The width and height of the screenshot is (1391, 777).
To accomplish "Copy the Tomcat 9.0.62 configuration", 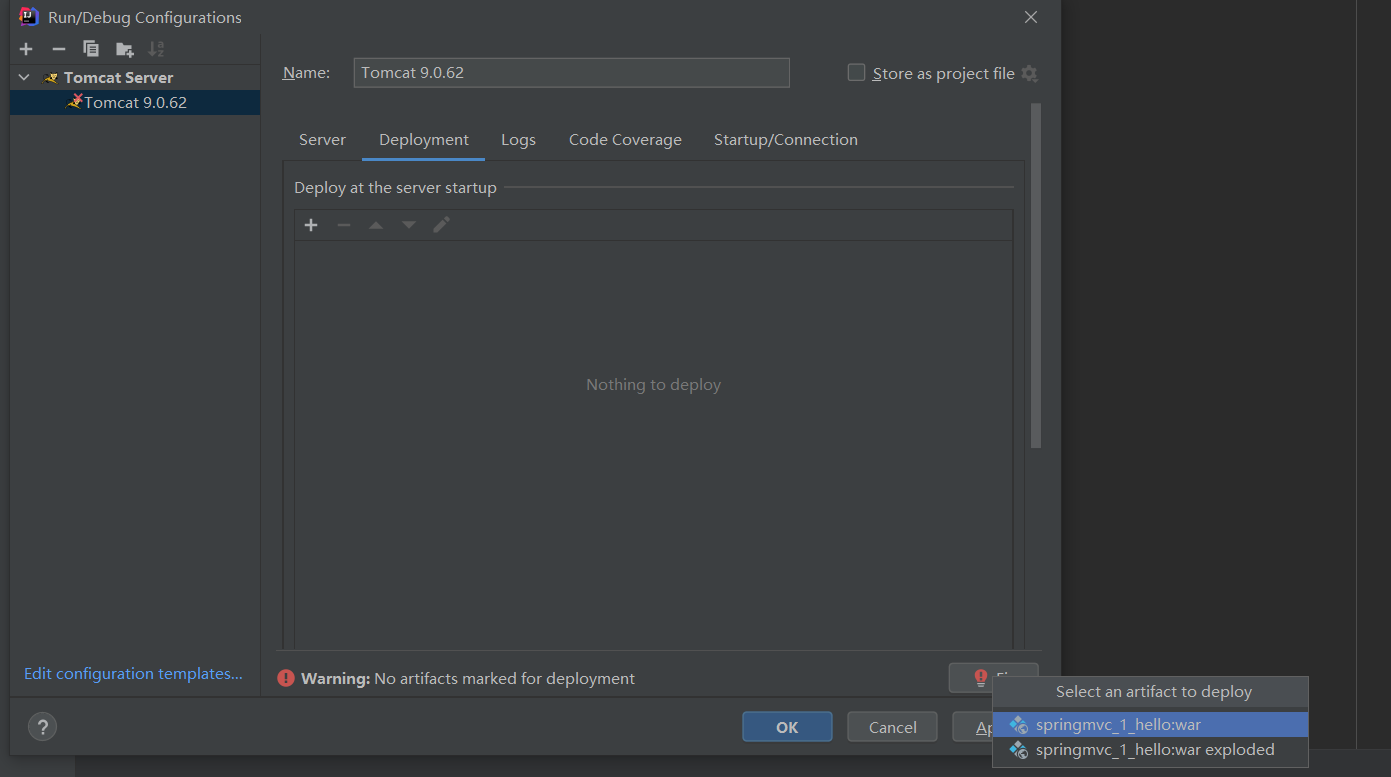I will click(91, 48).
